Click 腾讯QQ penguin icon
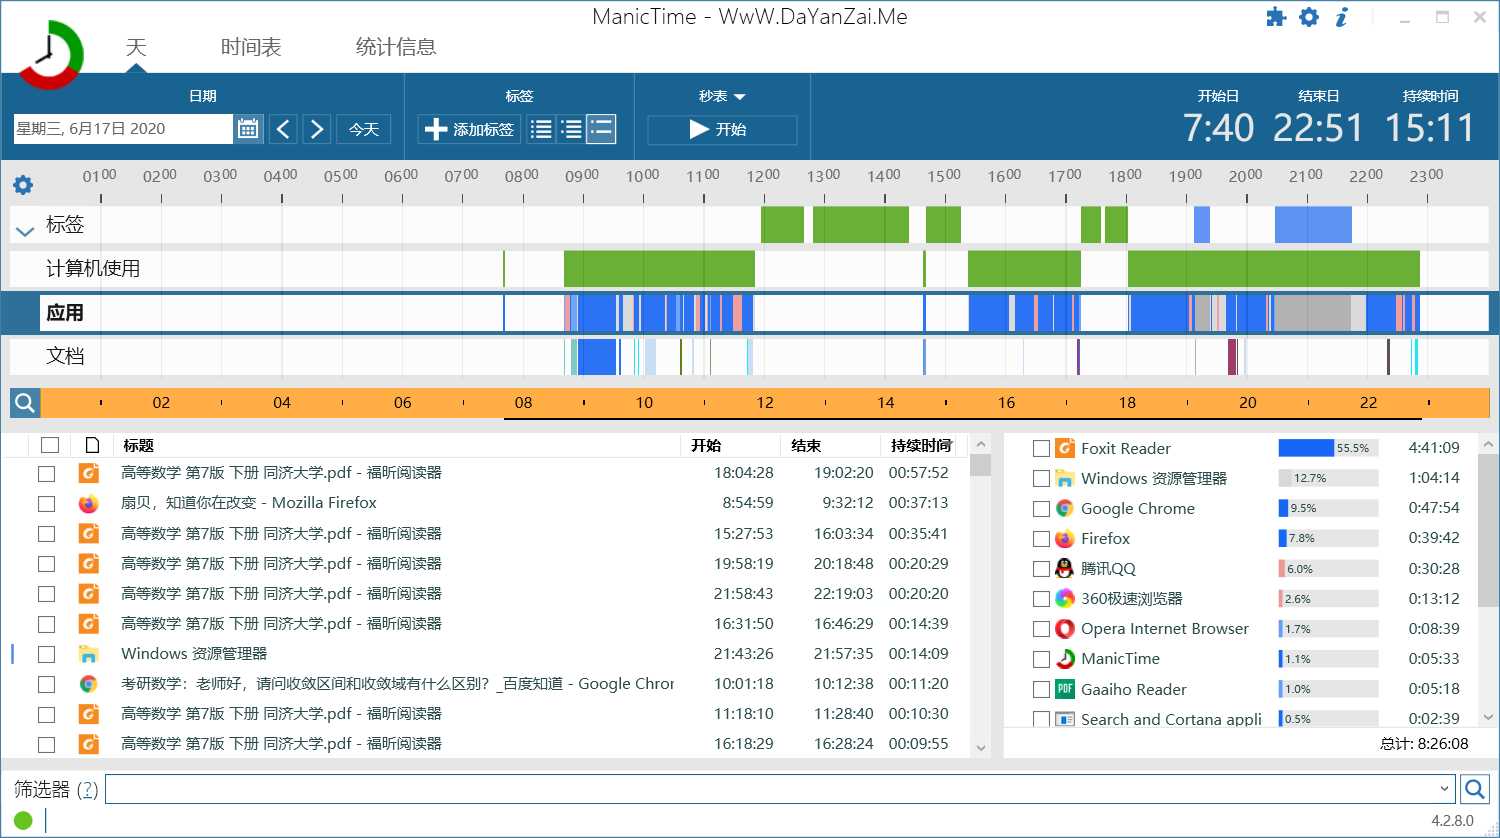 coord(1065,568)
